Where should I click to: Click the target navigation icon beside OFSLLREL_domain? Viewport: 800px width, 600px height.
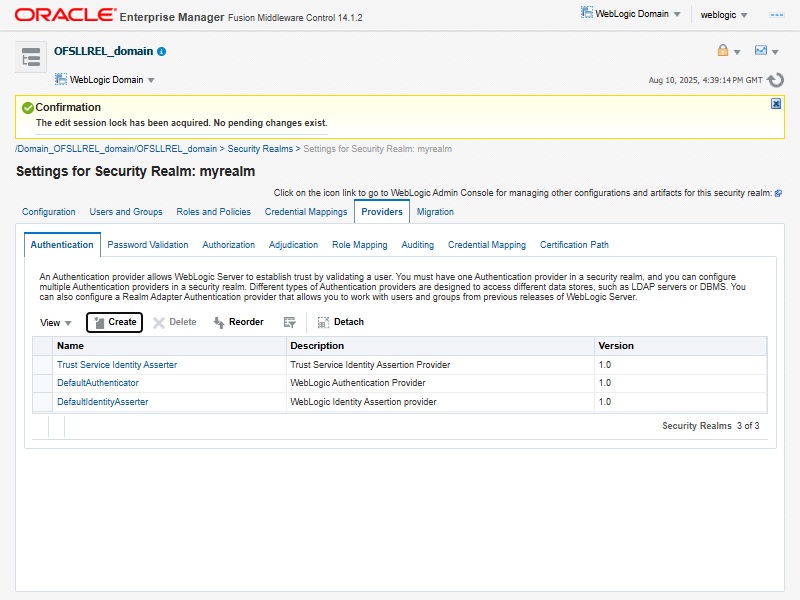(30, 57)
